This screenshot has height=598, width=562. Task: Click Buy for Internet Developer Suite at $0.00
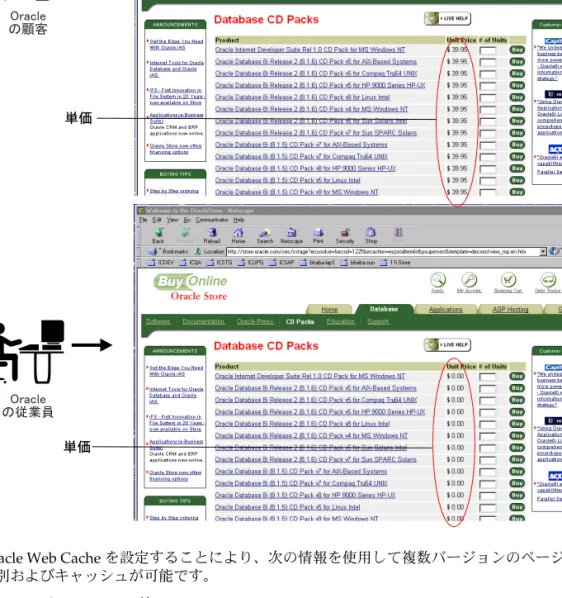[517, 376]
